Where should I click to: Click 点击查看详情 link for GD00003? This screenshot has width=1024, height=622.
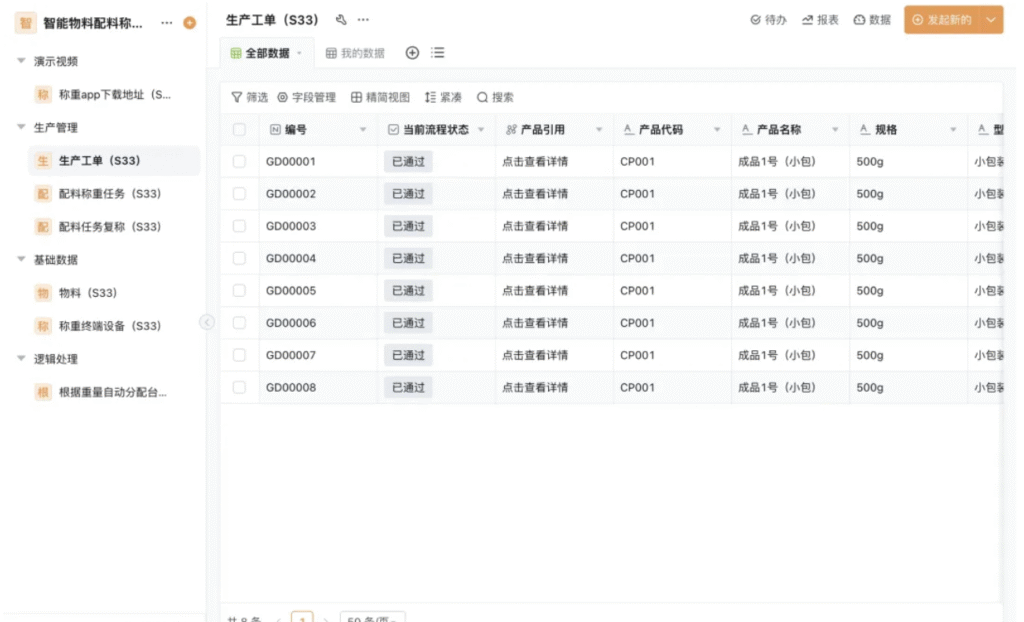click(535, 226)
